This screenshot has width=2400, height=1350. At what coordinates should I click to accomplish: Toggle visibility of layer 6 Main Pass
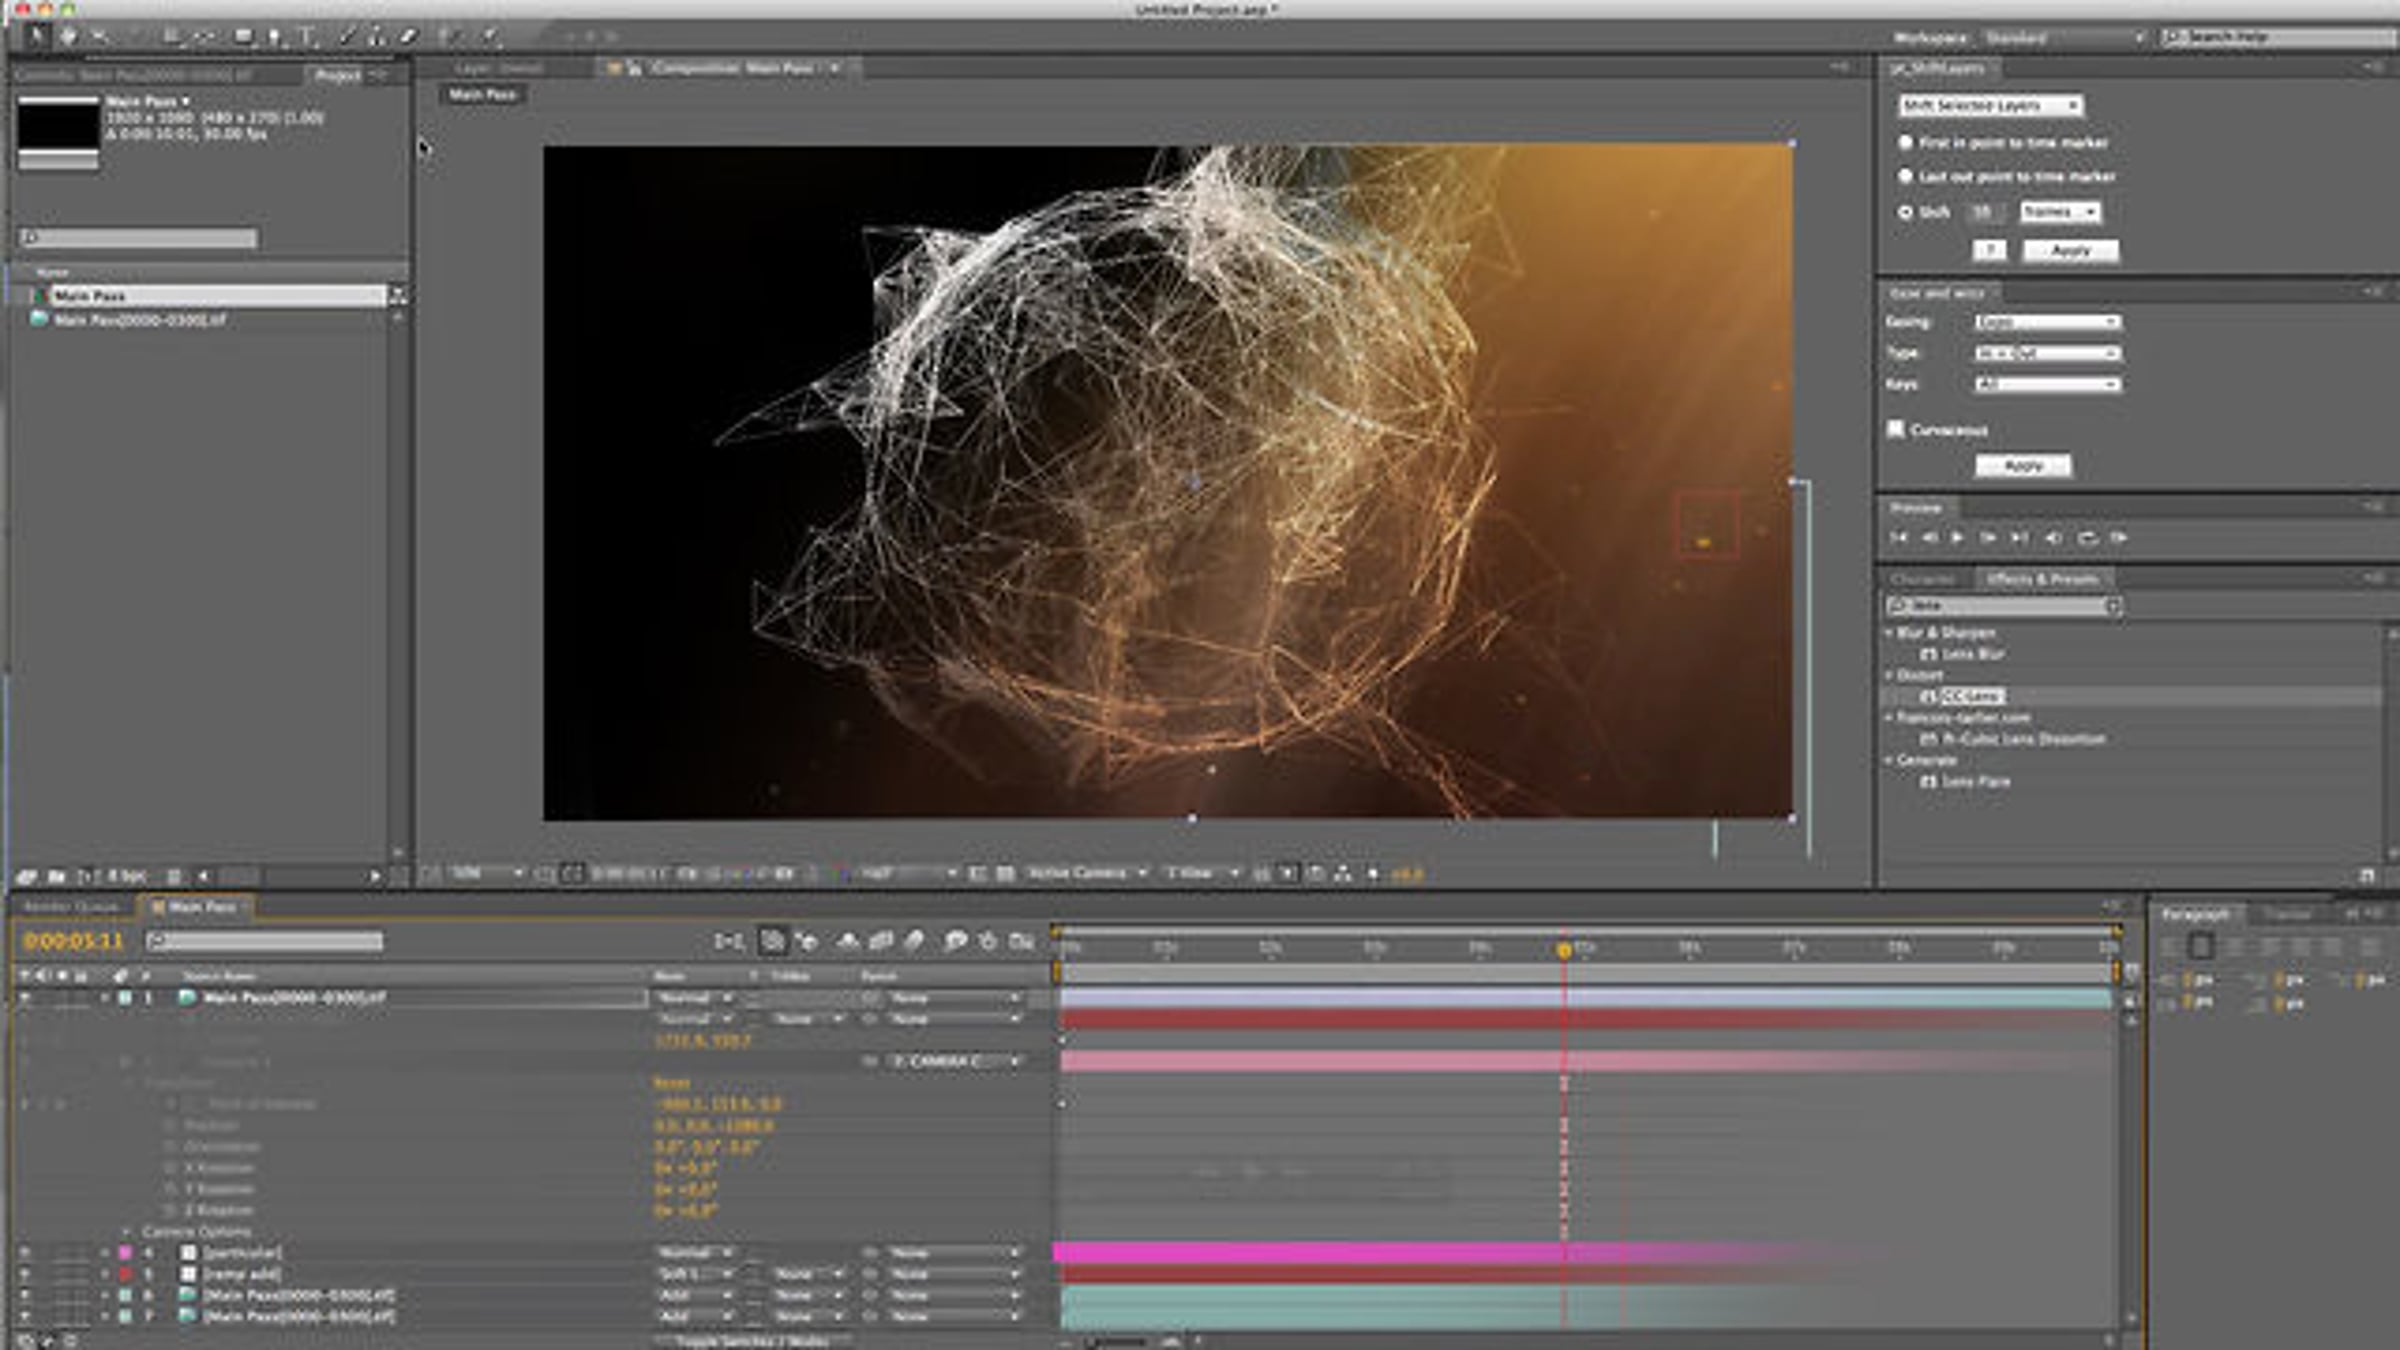pyautogui.click(x=25, y=1295)
